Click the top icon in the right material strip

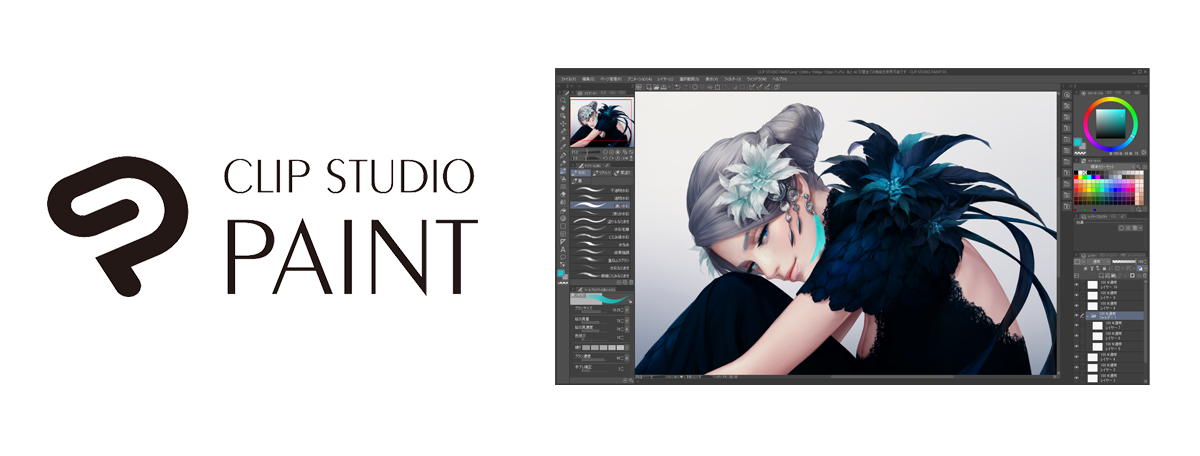pyautogui.click(x=1066, y=94)
